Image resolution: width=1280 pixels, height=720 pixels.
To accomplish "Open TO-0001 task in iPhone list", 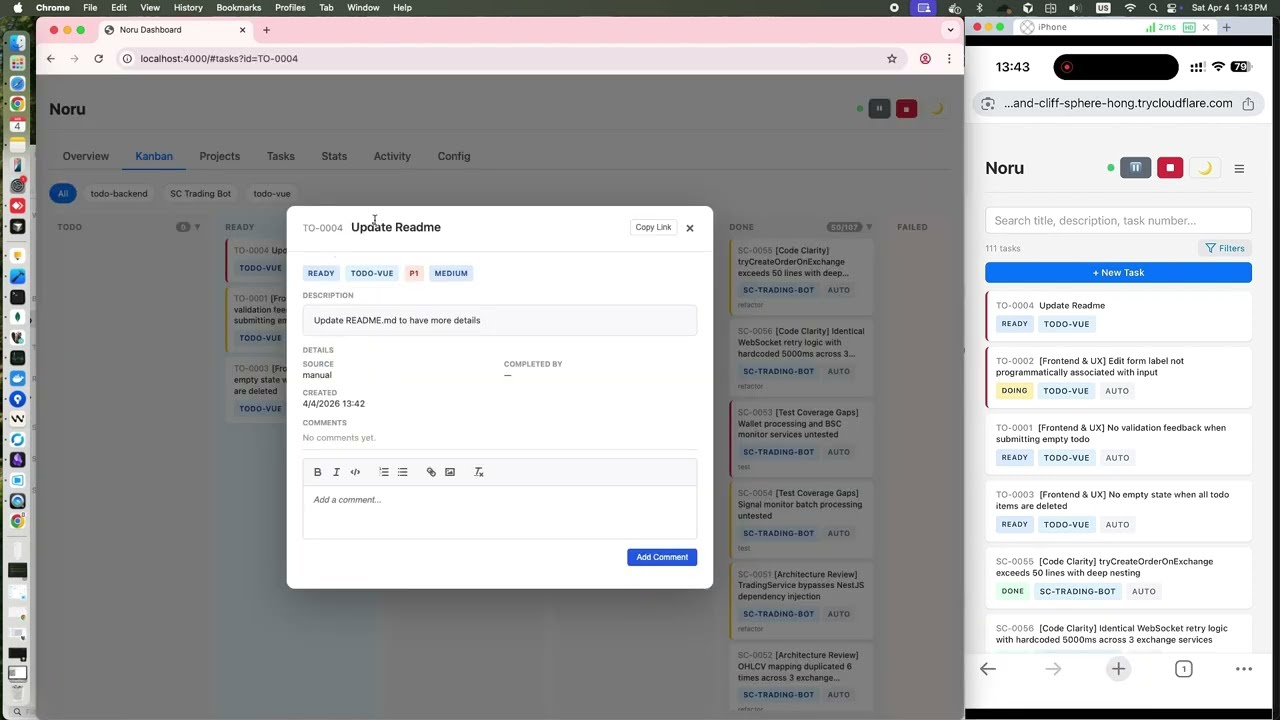I will [1119, 445].
